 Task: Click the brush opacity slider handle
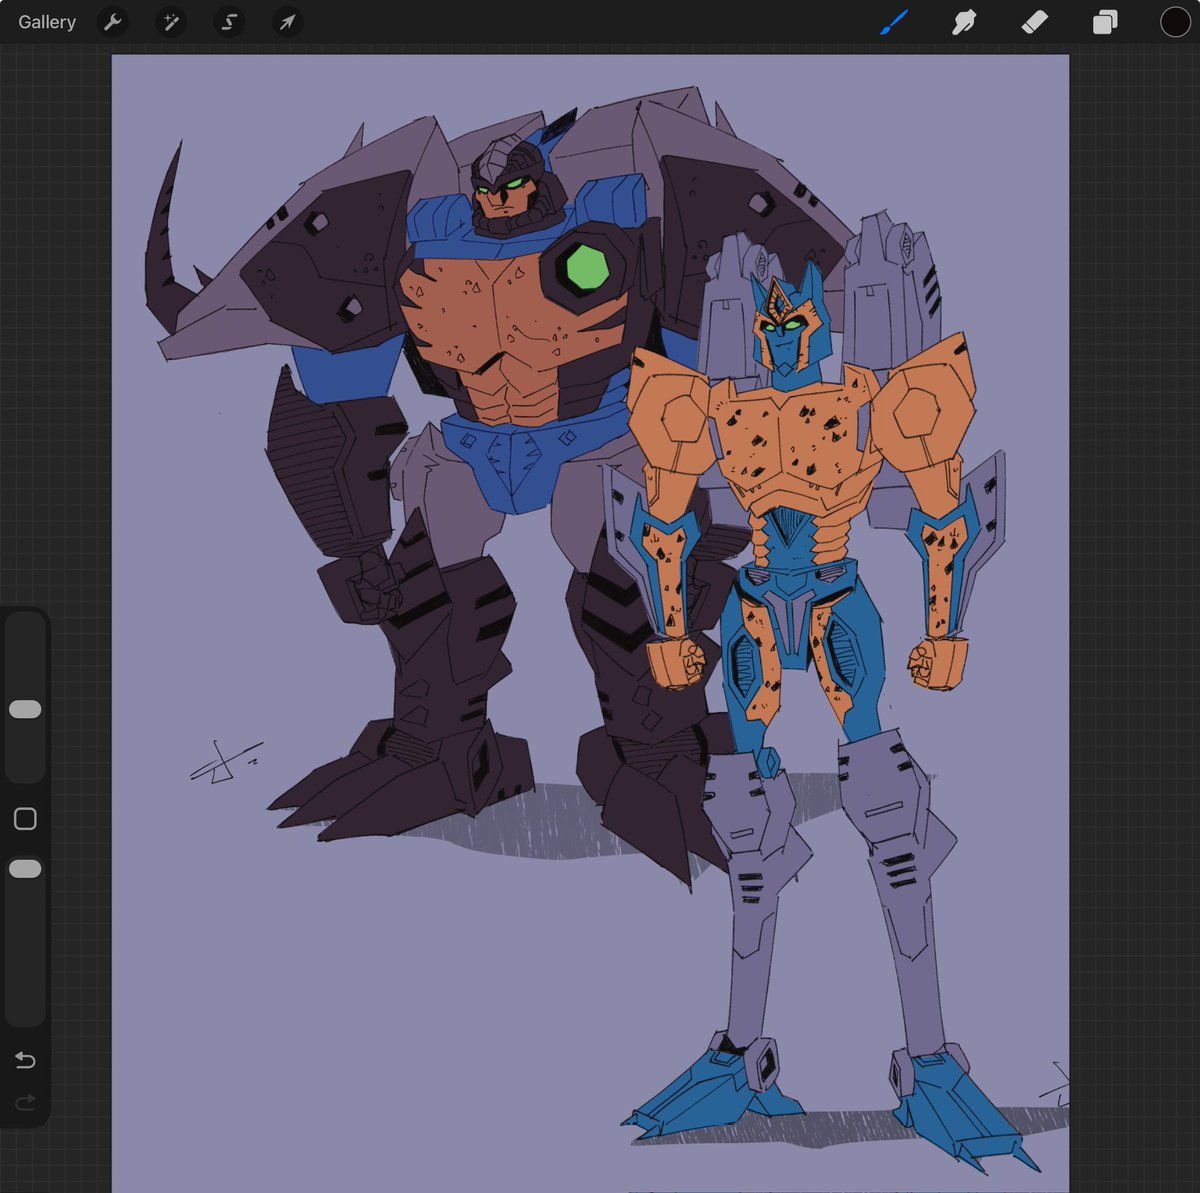[x=25, y=869]
